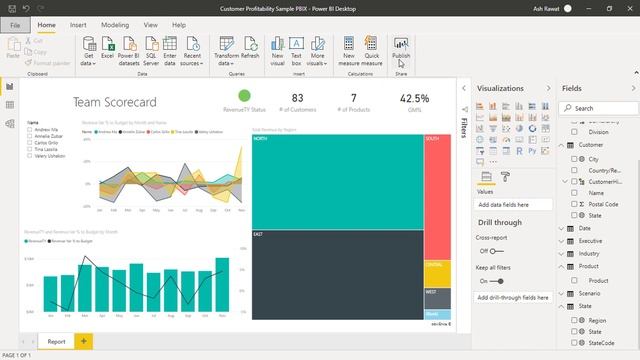Check the Product field checkbox

(574, 280)
